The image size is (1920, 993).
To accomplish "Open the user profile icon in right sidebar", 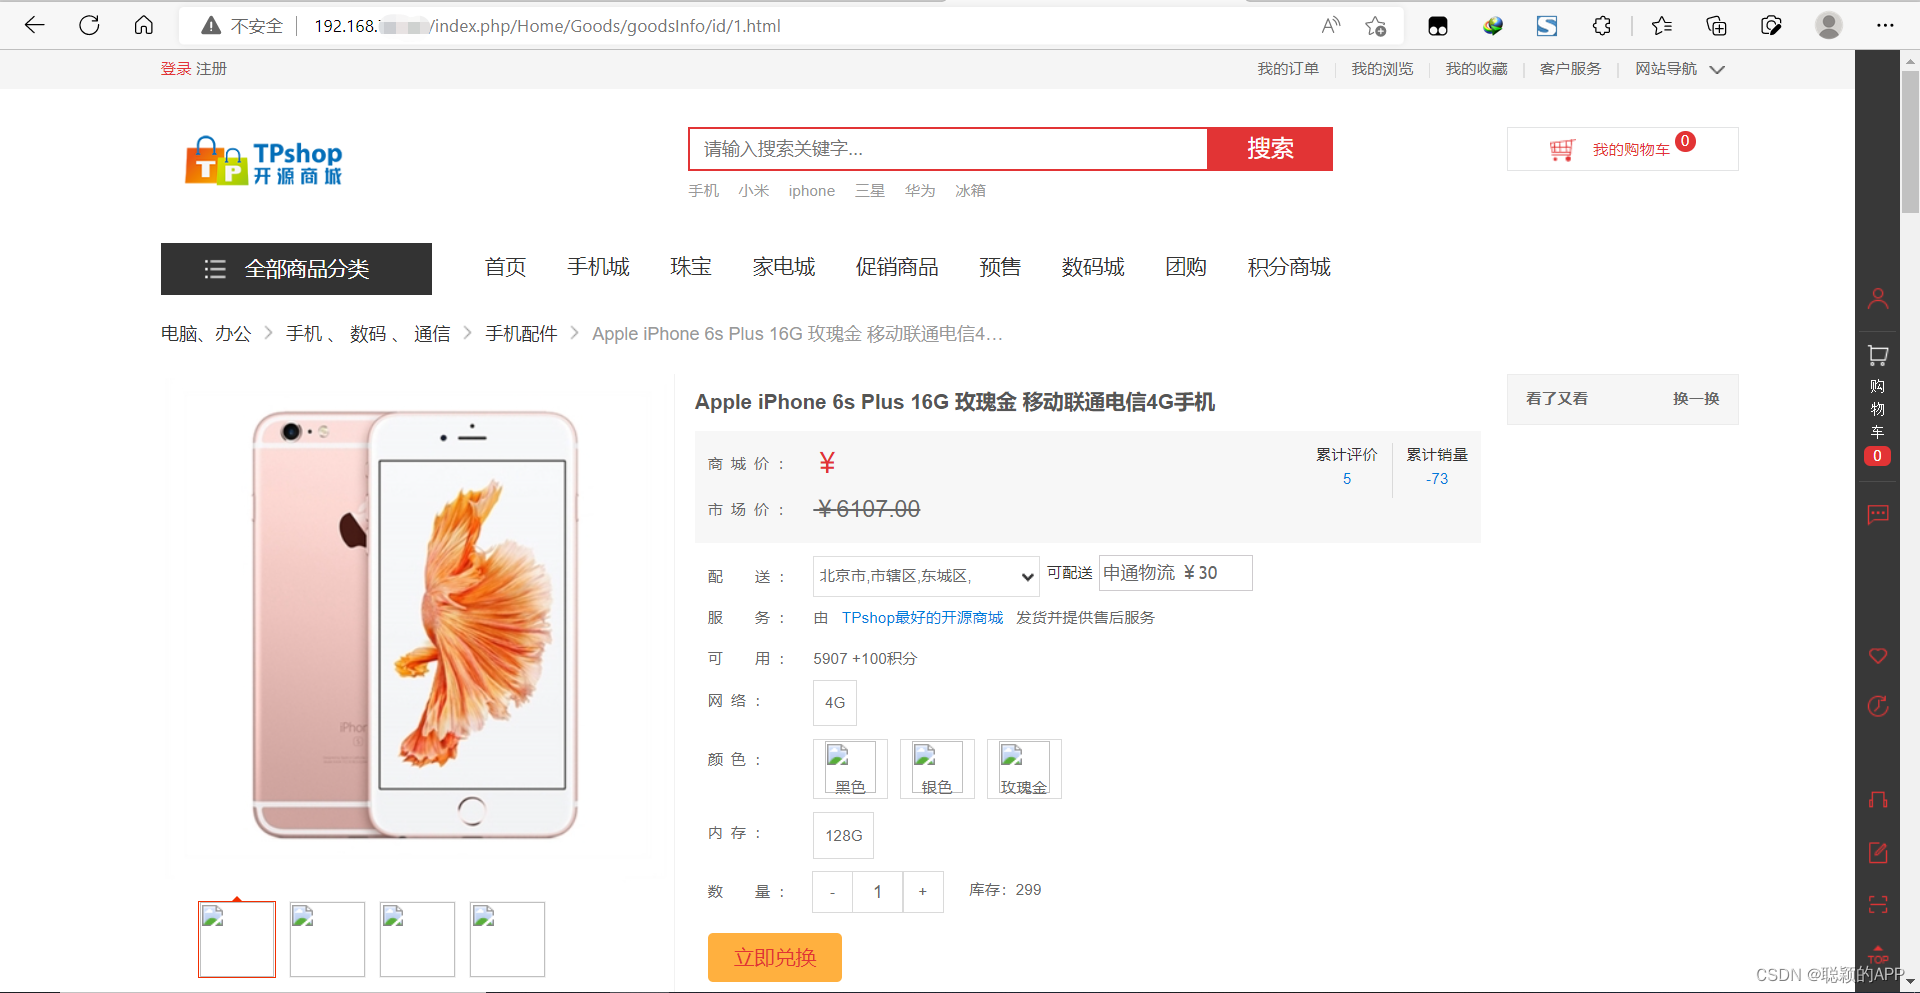I will pos(1878,298).
